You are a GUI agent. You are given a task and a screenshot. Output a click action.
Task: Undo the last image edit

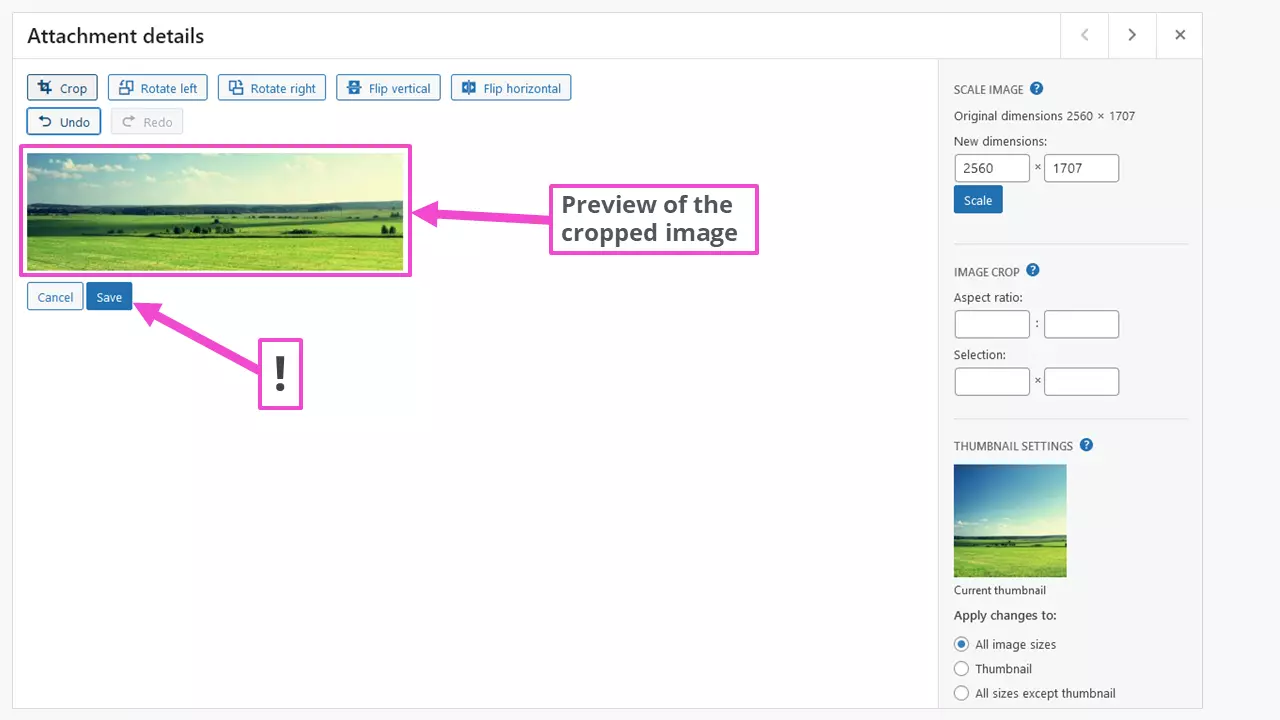[63, 121]
